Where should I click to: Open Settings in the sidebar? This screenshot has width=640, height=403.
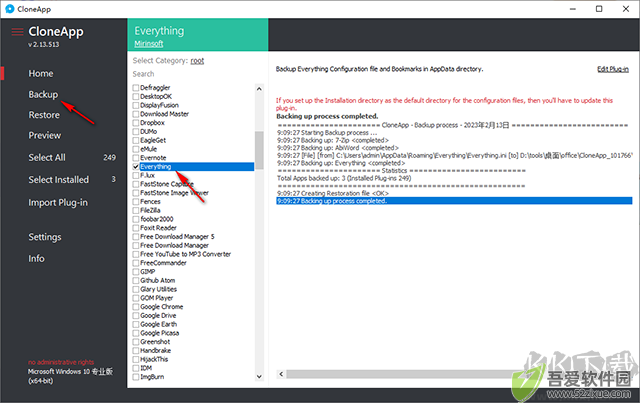pos(45,237)
